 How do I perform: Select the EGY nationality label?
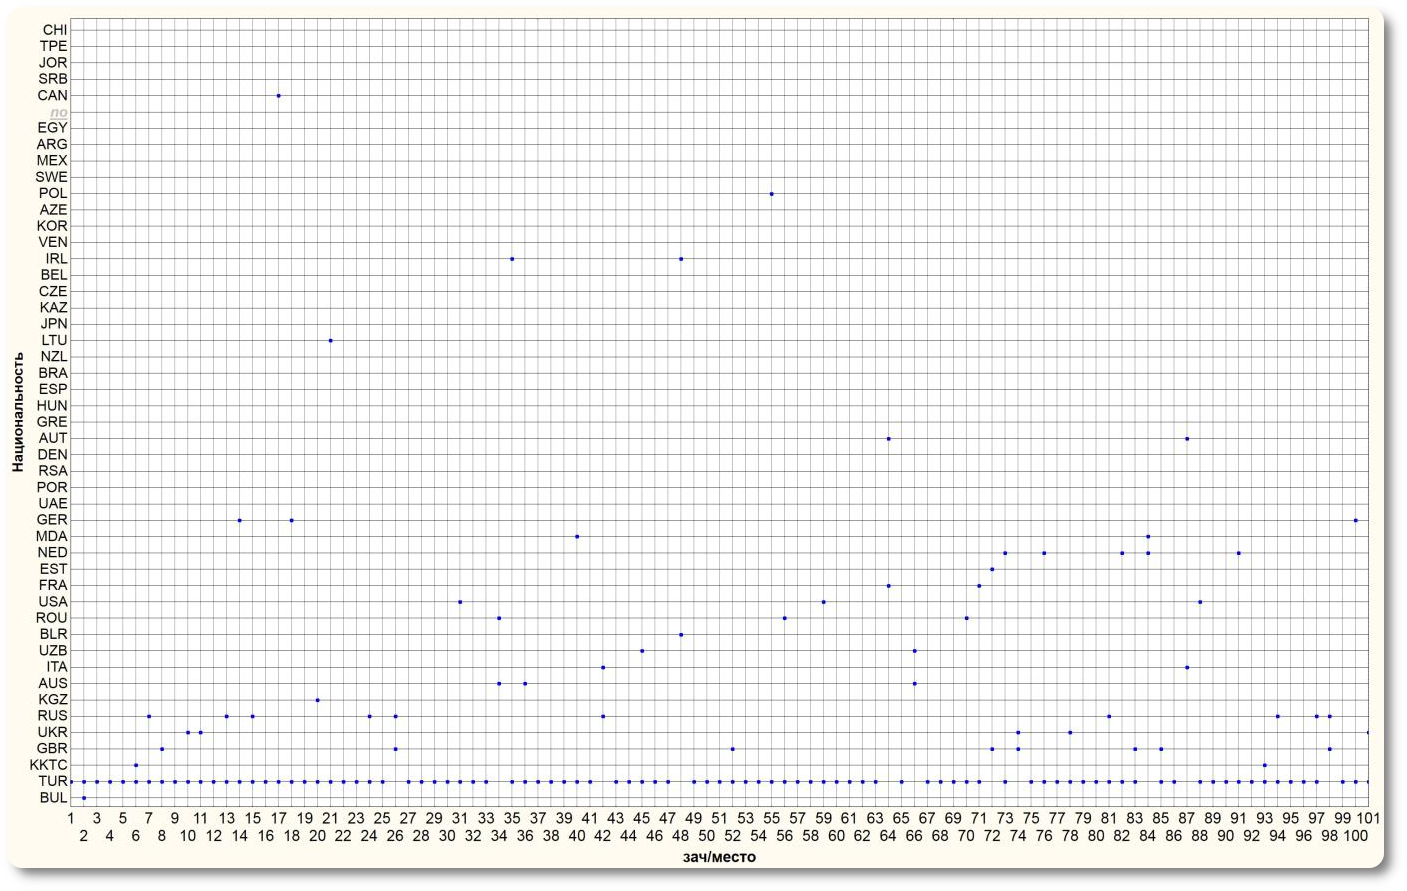pos(53,128)
